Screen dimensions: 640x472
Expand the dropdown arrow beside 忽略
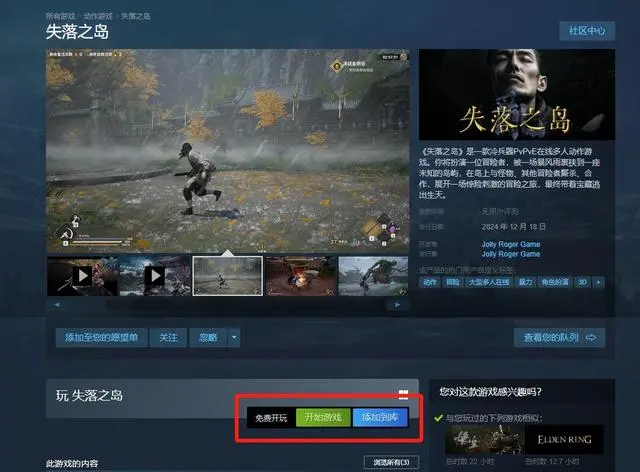[234, 338]
